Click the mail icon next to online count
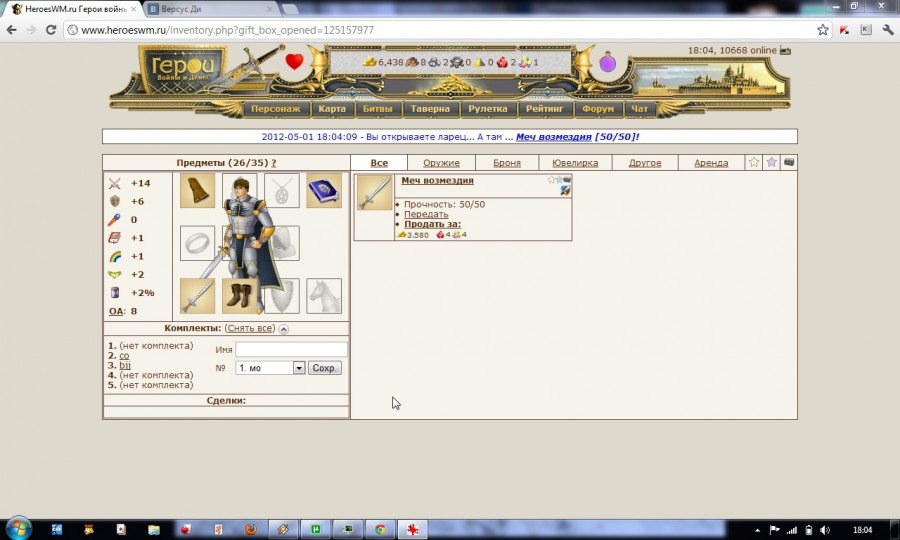 [785, 50]
